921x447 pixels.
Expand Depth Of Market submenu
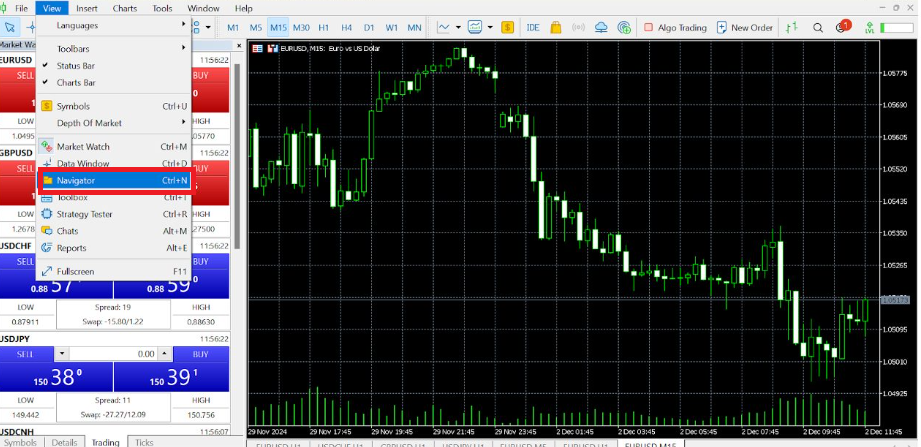tap(114, 123)
